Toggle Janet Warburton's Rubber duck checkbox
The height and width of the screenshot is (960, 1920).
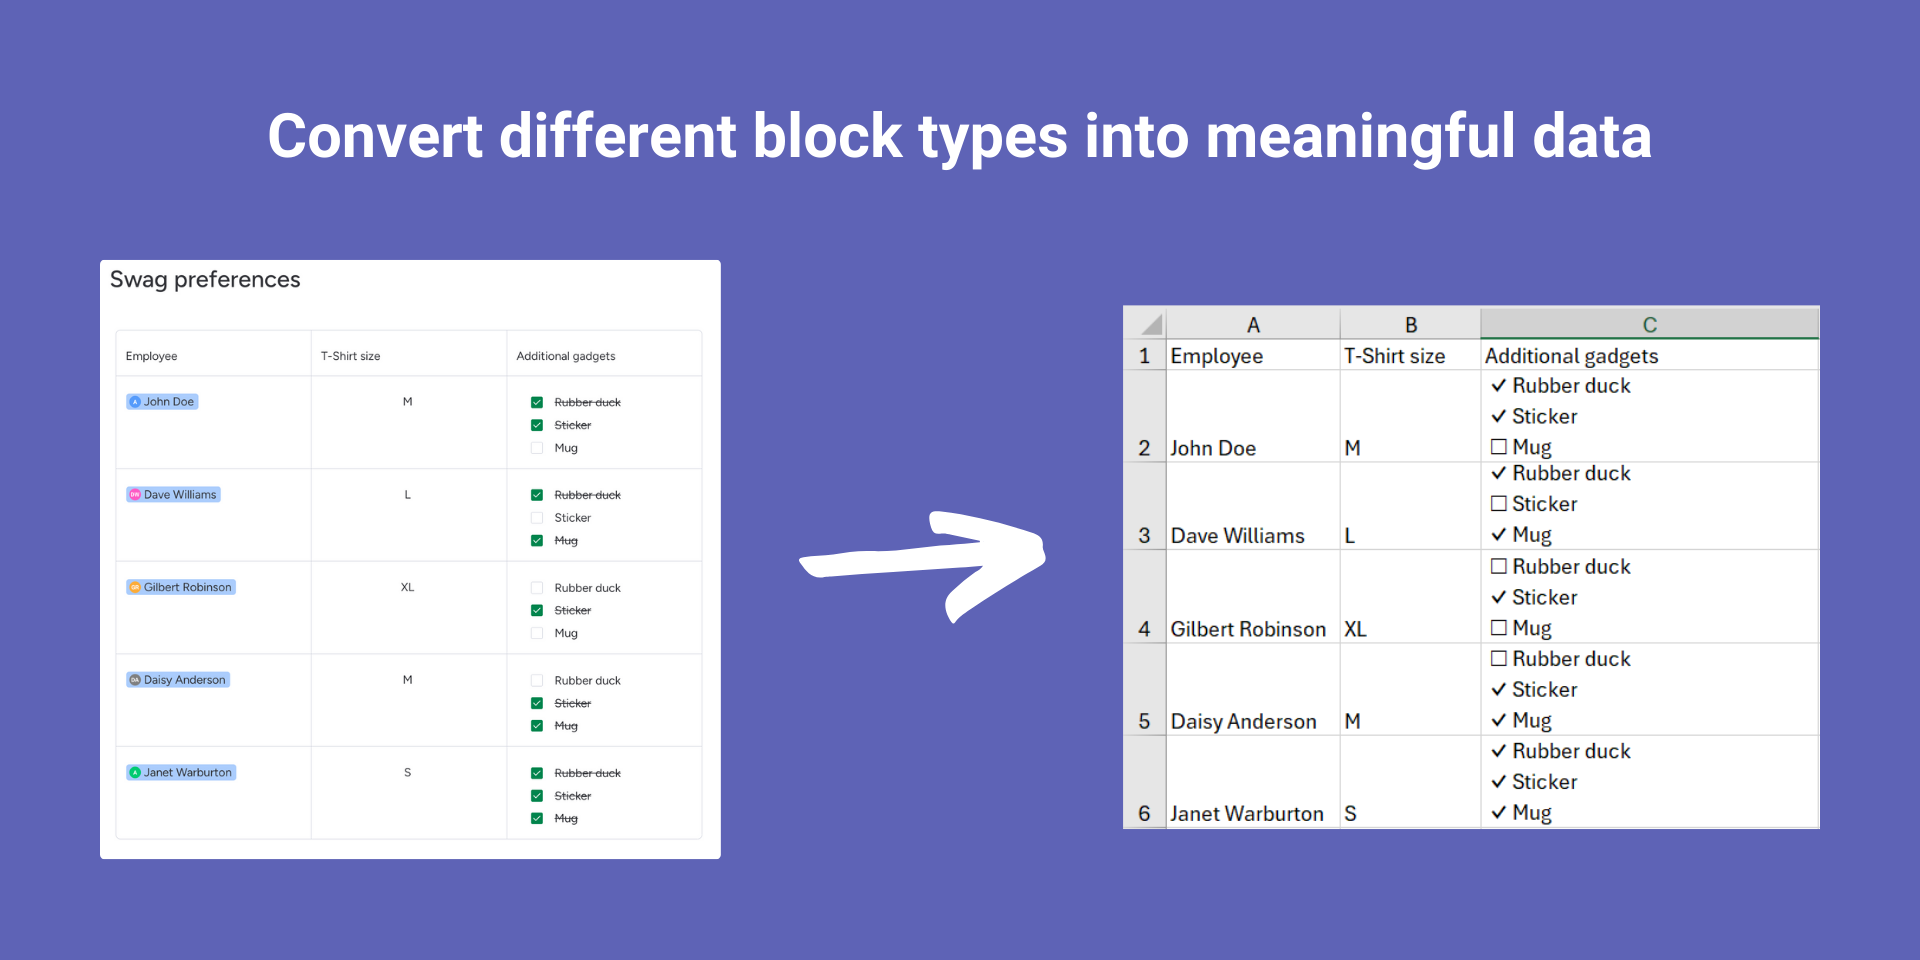point(537,773)
